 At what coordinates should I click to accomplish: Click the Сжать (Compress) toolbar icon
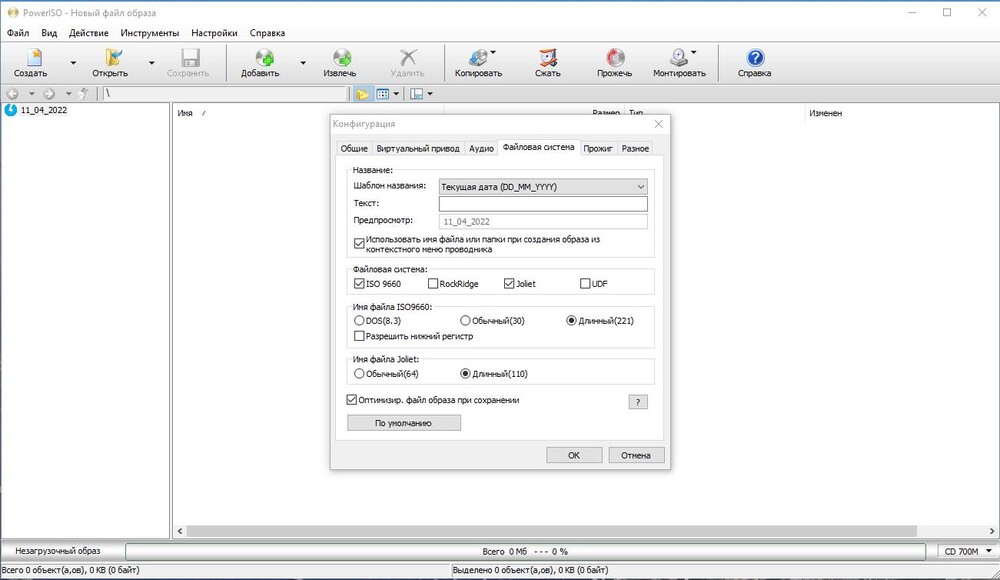click(x=548, y=59)
